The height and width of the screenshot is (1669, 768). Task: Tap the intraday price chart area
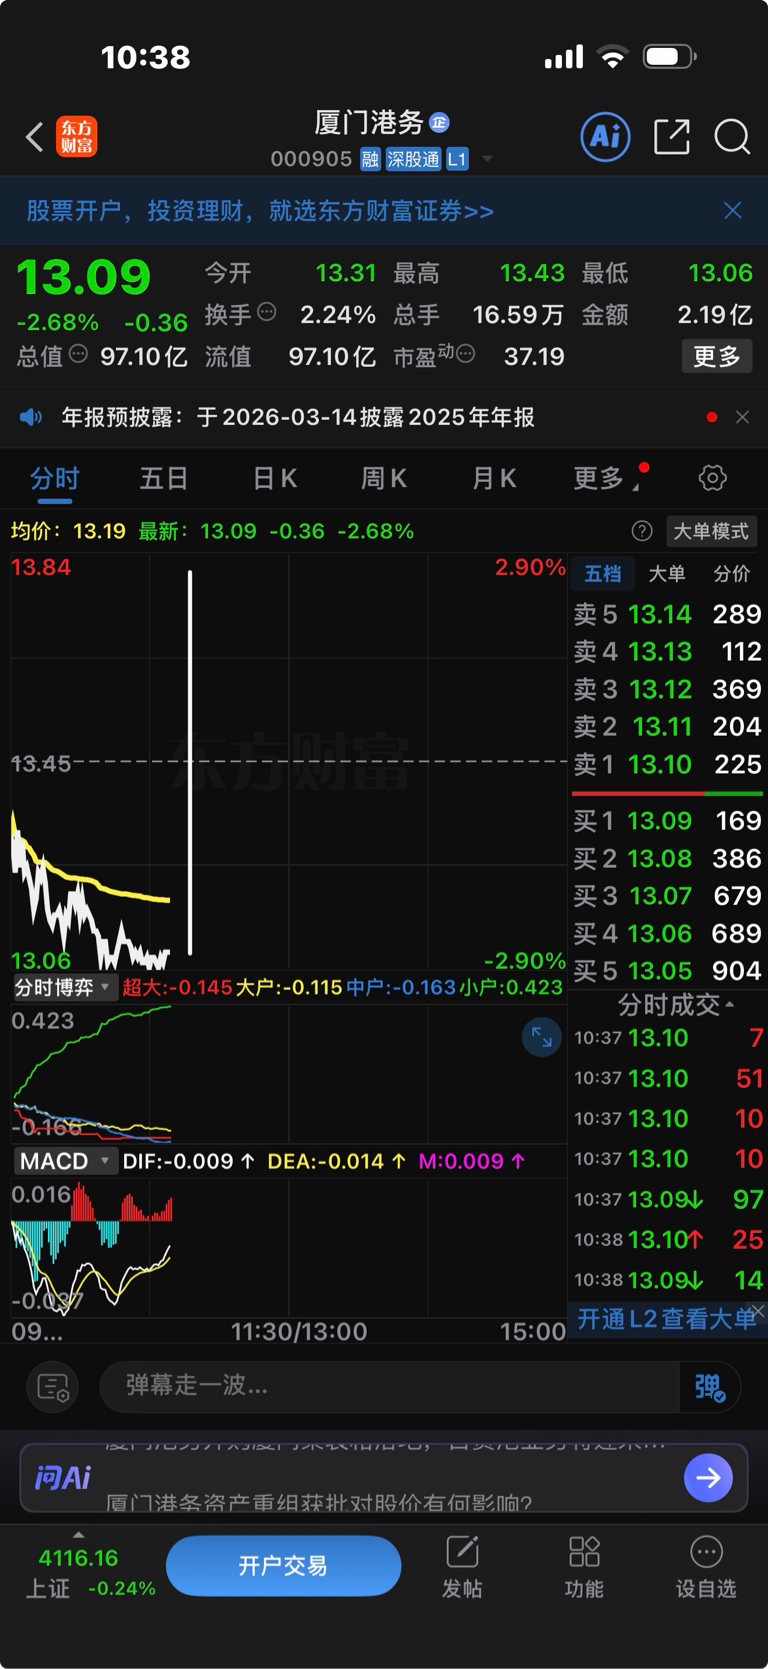click(x=289, y=763)
